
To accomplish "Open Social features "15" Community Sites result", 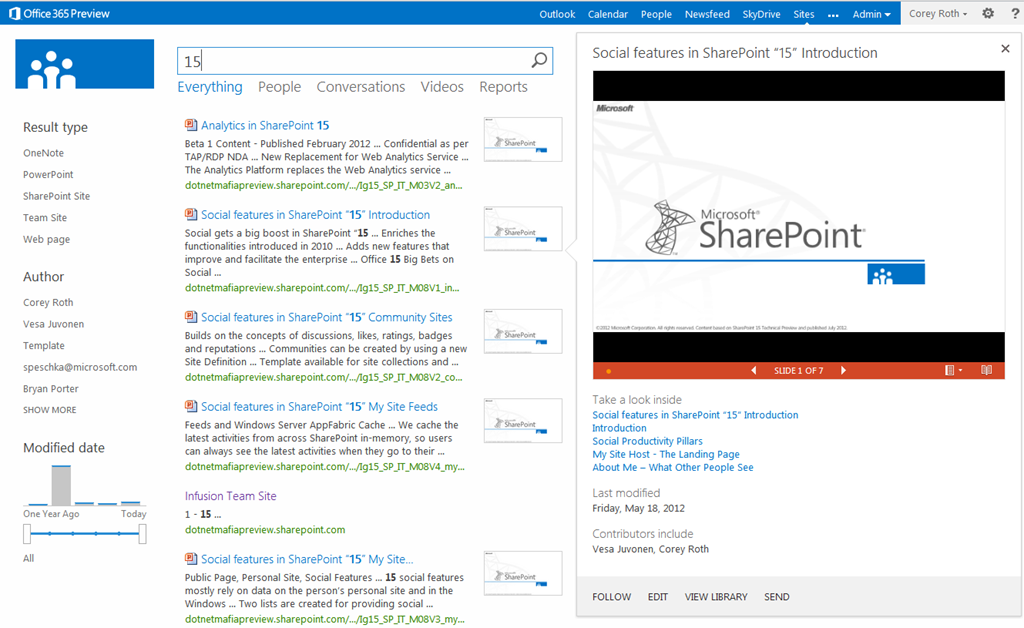I will pos(327,317).
